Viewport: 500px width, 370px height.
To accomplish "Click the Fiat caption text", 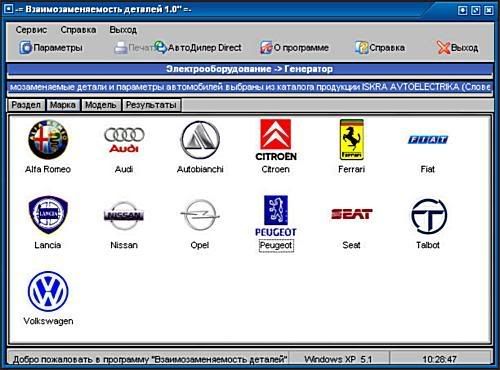I will pyautogui.click(x=428, y=169).
